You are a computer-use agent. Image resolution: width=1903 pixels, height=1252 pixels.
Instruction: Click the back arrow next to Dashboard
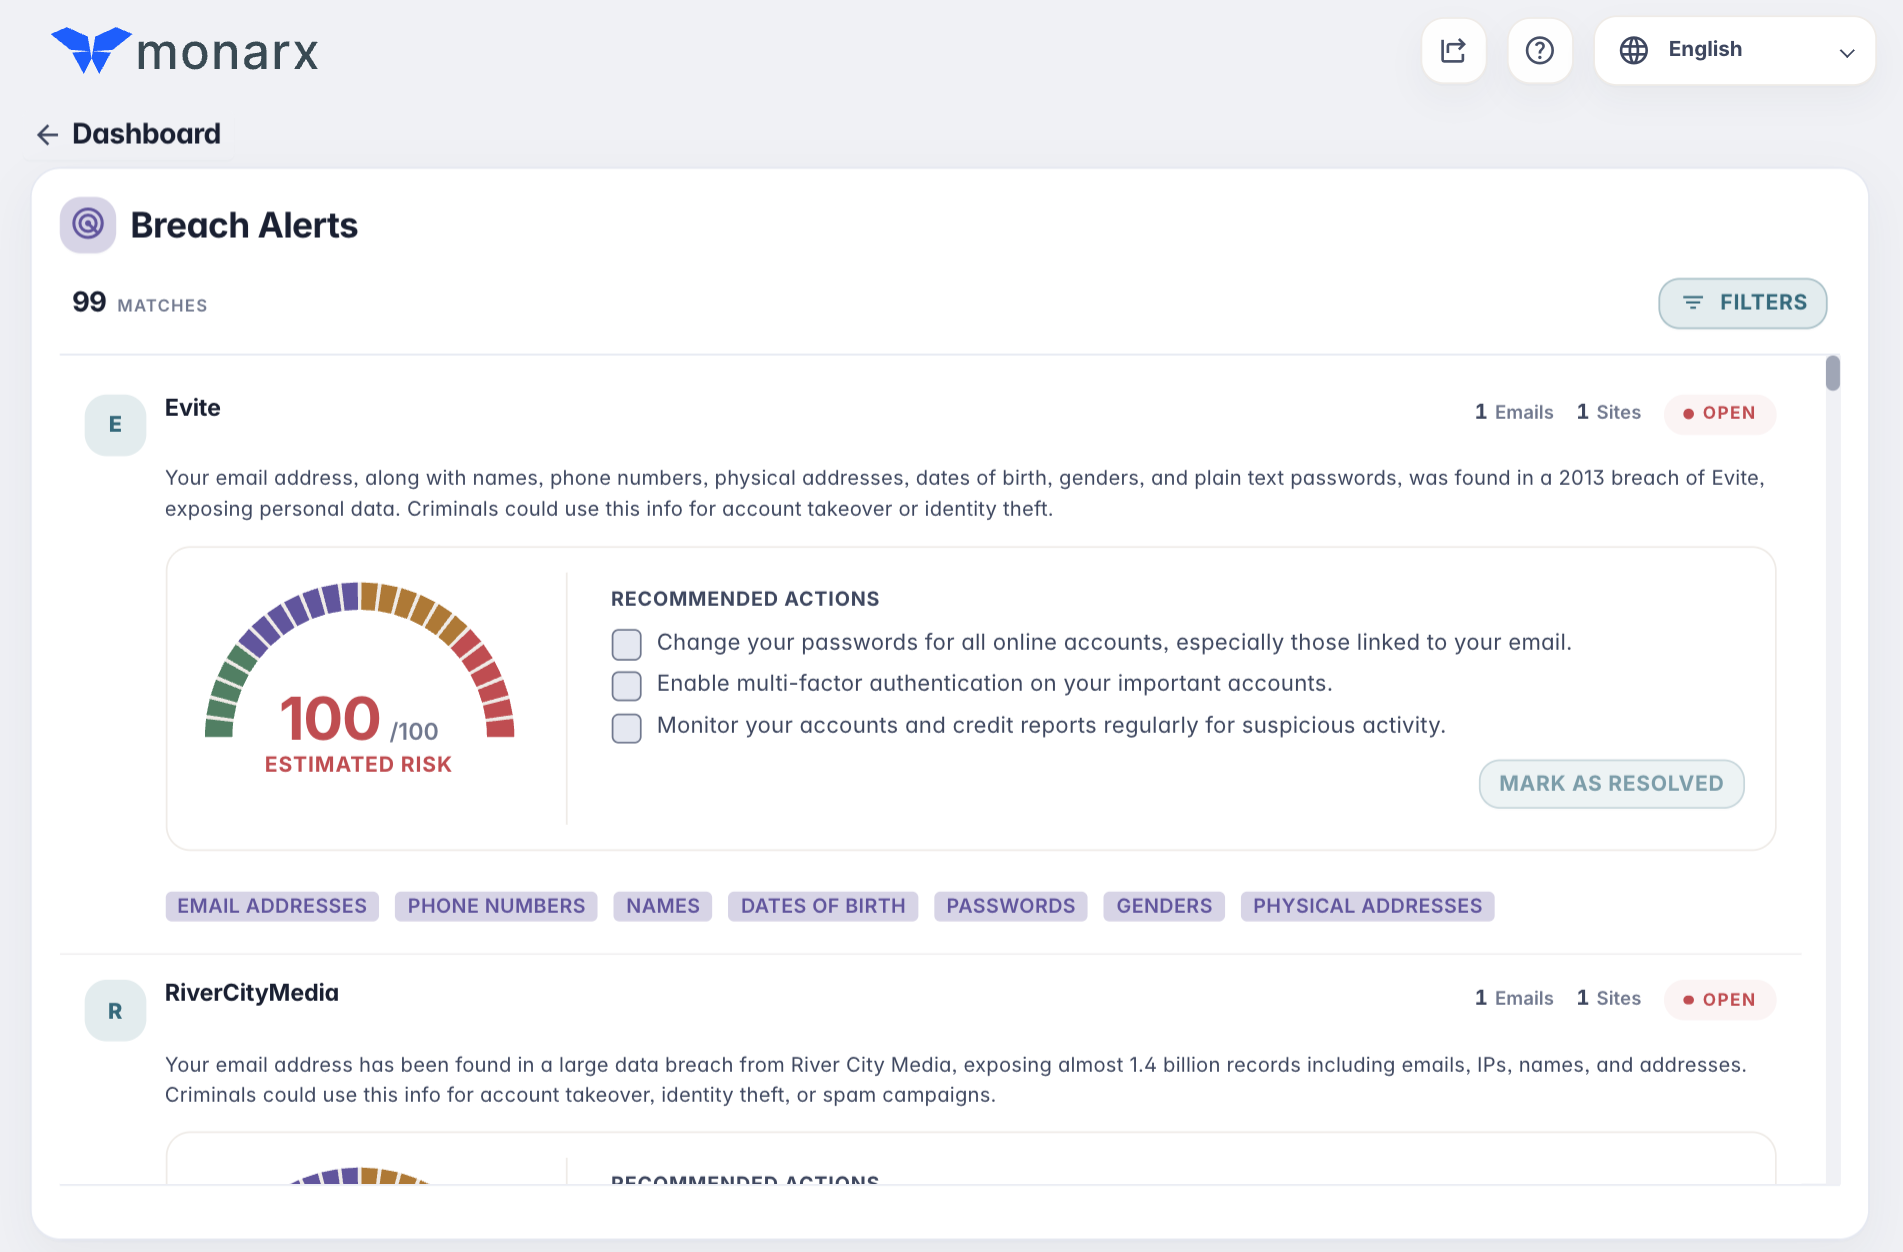tap(47, 134)
